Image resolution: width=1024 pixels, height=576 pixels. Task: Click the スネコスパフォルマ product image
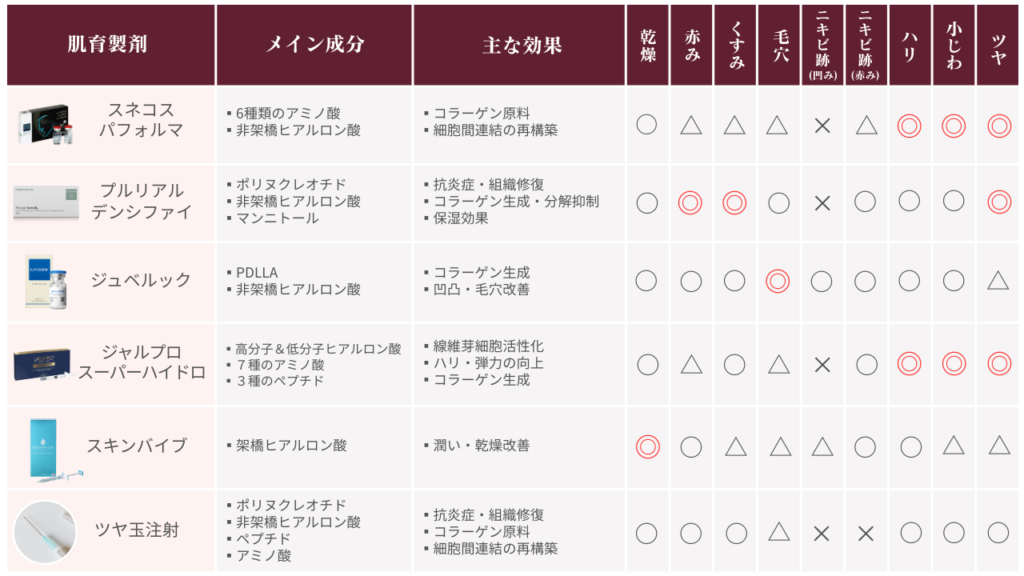[x=45, y=125]
